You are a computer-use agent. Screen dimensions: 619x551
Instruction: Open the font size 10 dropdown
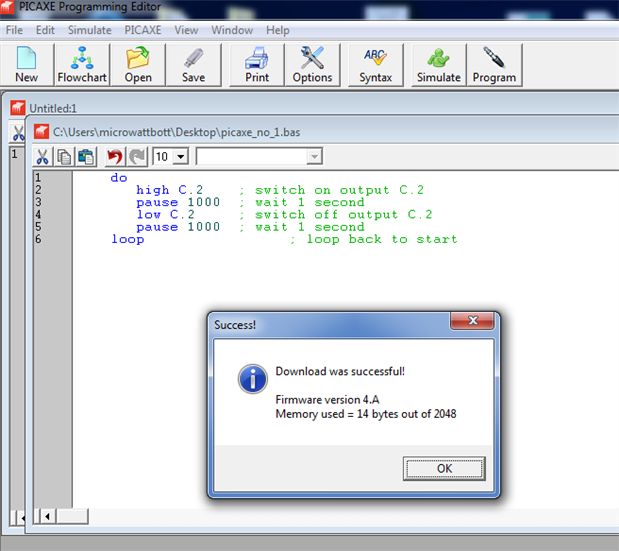[x=181, y=157]
